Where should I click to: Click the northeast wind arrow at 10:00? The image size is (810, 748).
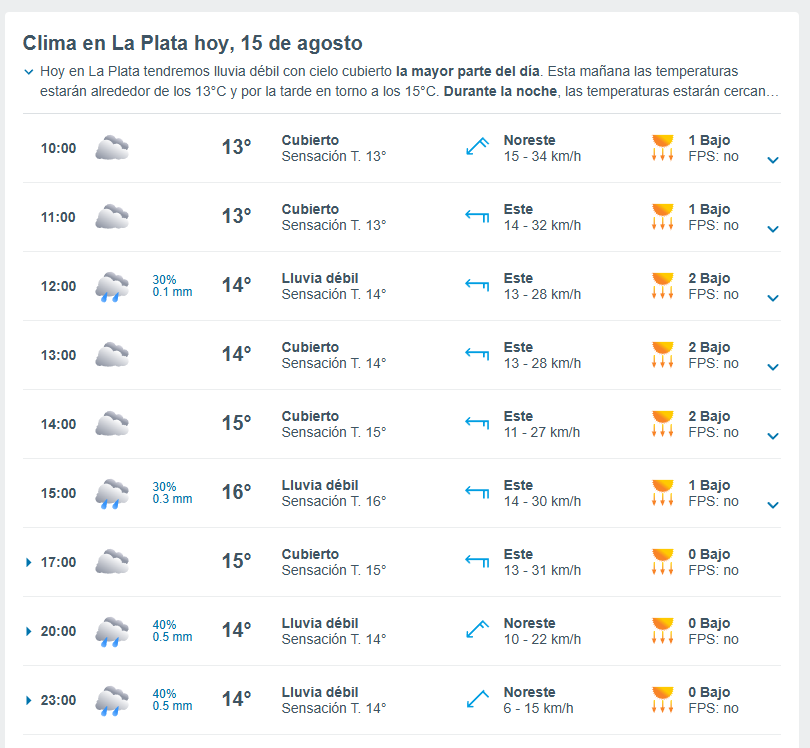477,146
